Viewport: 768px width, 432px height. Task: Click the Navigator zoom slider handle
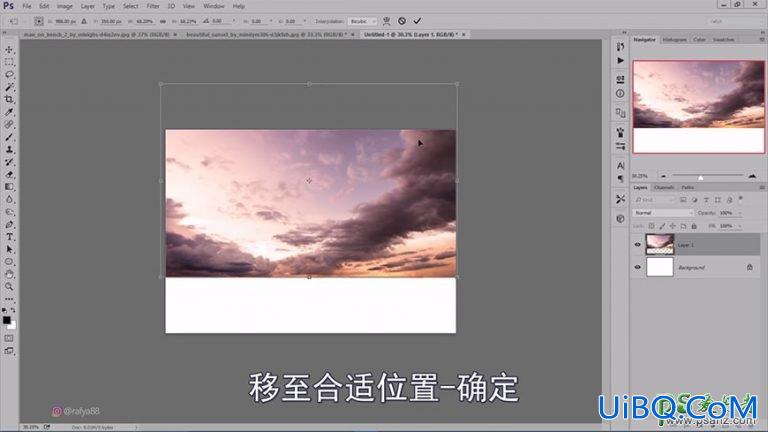pyautogui.click(x=700, y=177)
